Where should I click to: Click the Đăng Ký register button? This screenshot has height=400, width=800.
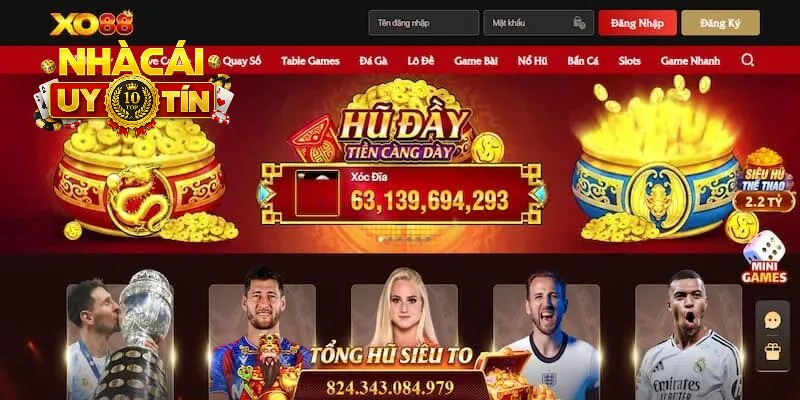(720, 23)
